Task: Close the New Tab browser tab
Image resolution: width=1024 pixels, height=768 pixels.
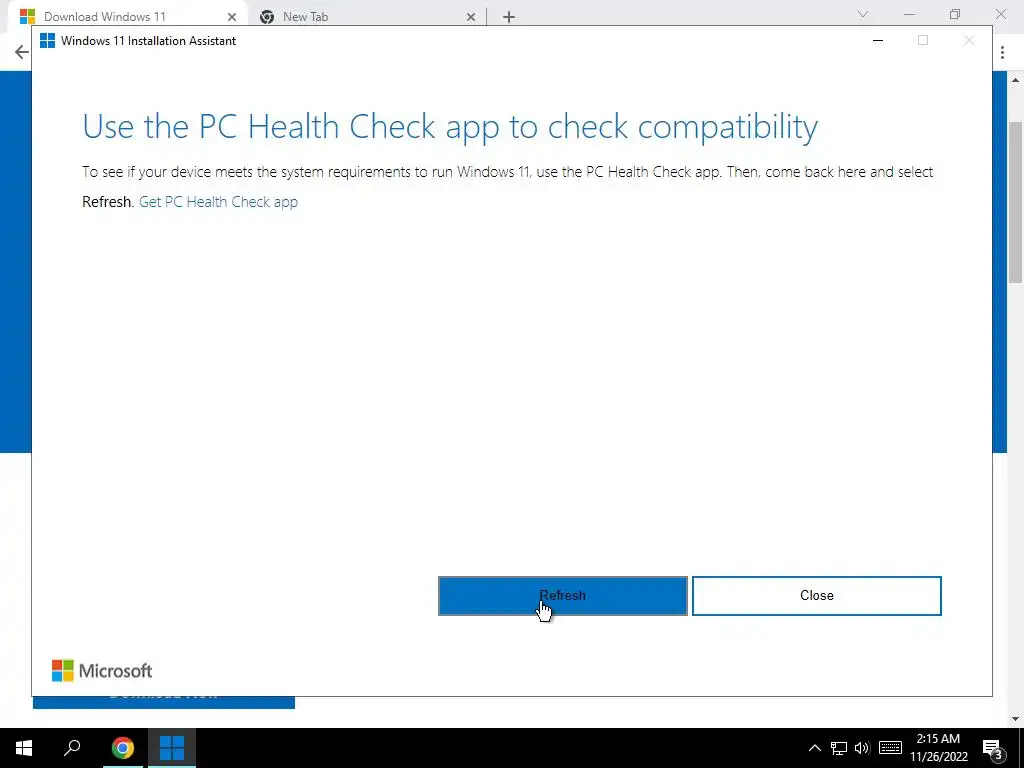Action: pyautogui.click(x=471, y=17)
